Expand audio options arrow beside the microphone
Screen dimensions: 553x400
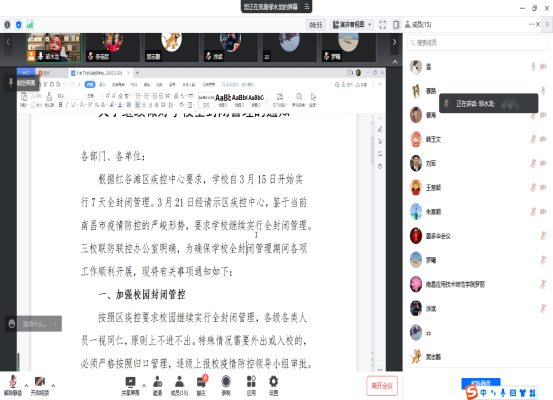pyautogui.click(x=26, y=385)
